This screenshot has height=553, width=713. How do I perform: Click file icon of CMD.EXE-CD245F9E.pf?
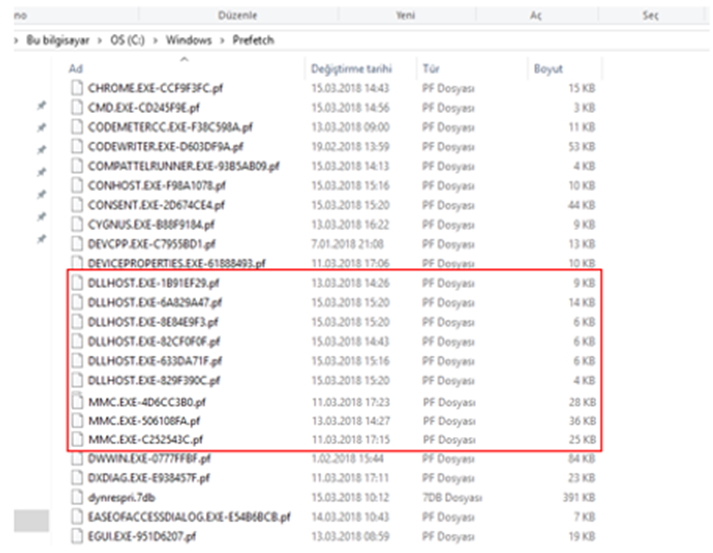coord(77,107)
